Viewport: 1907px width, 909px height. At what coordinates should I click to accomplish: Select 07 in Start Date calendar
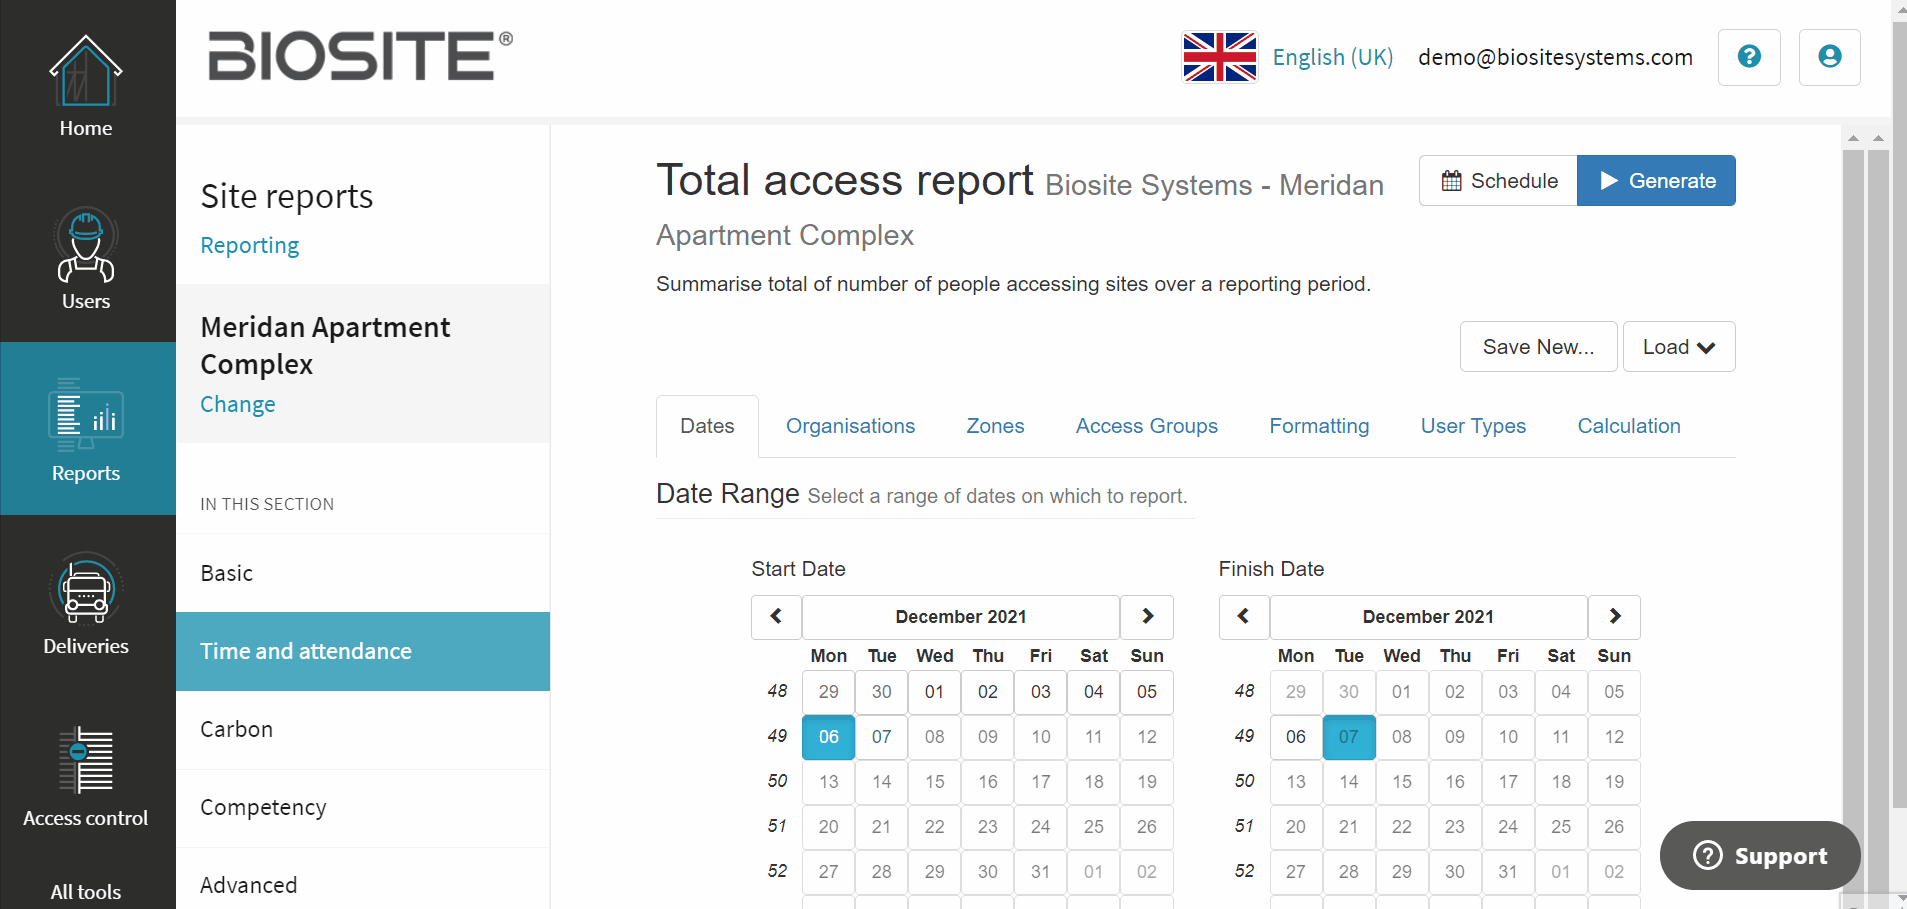(881, 737)
